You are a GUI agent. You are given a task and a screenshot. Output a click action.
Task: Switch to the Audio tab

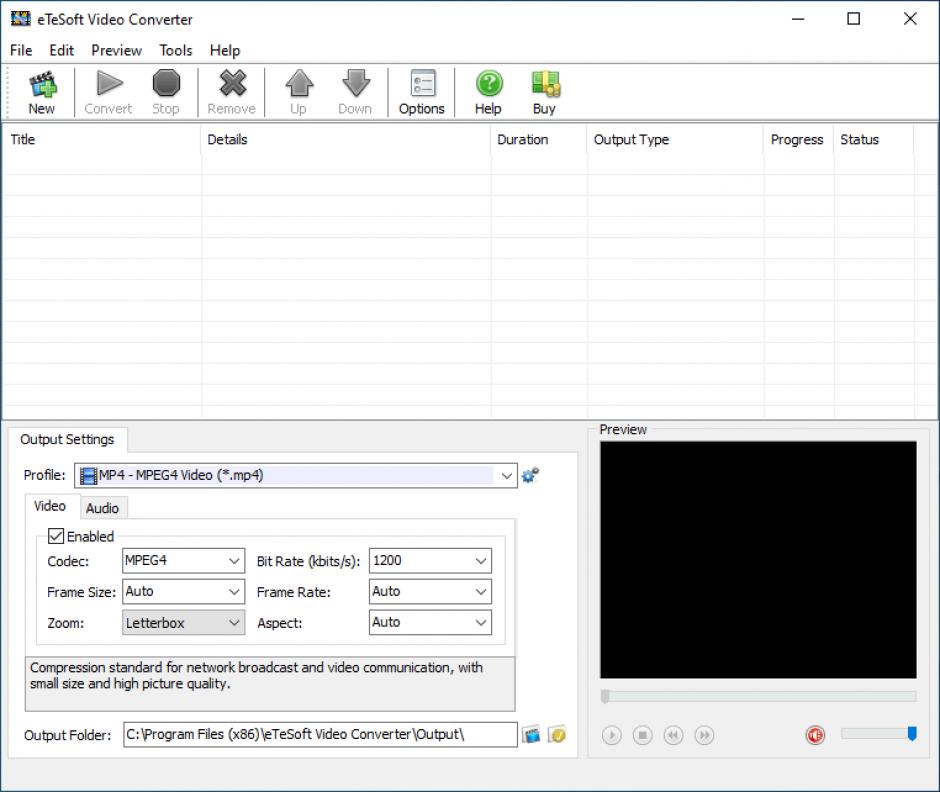[x=103, y=508]
